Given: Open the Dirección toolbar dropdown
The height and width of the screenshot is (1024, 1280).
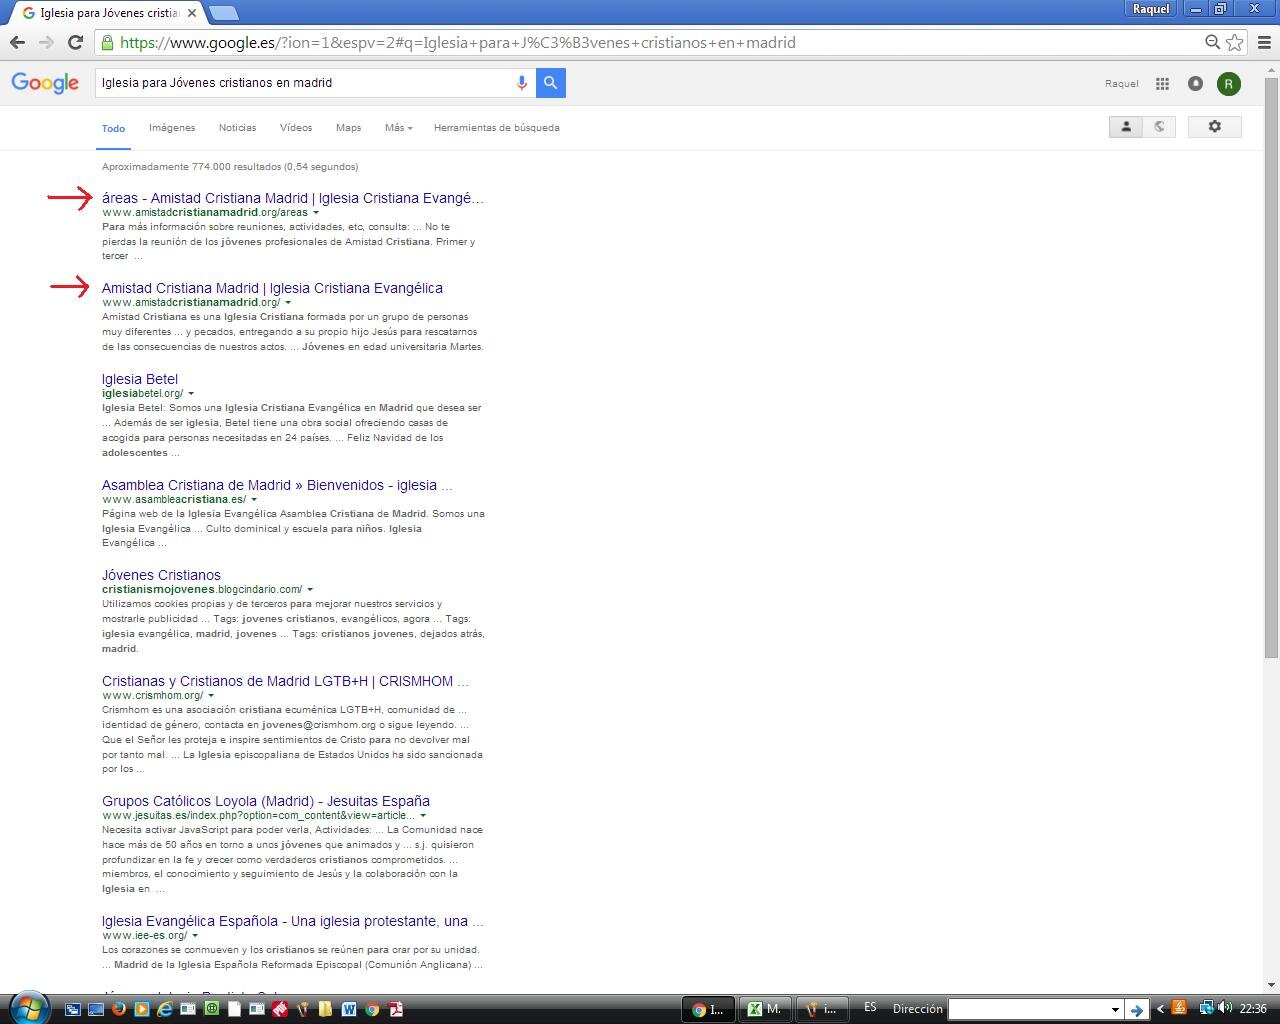Looking at the screenshot, I should (1114, 1009).
